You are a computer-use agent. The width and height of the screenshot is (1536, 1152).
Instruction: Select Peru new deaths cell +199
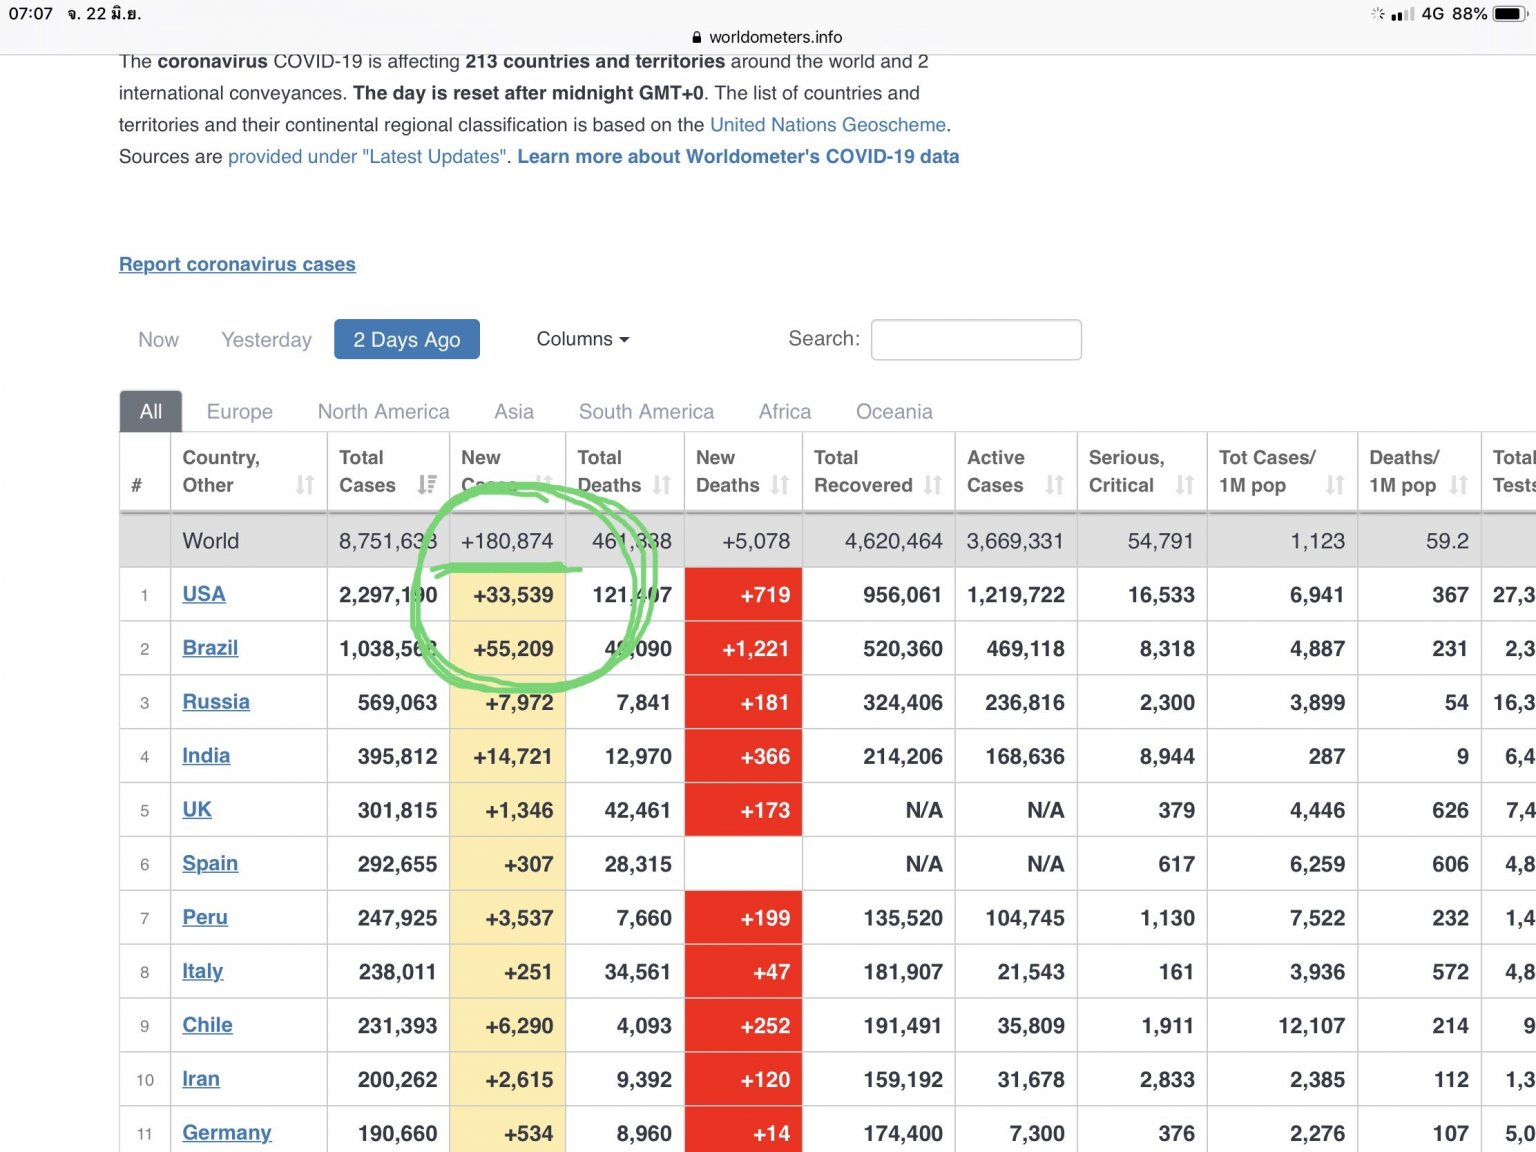[x=743, y=918]
